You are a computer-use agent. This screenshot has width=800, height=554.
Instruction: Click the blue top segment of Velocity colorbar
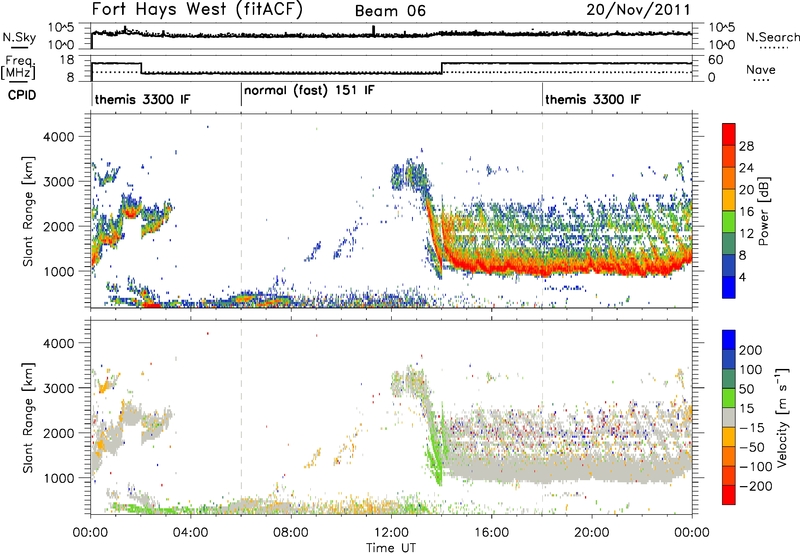(x=729, y=340)
